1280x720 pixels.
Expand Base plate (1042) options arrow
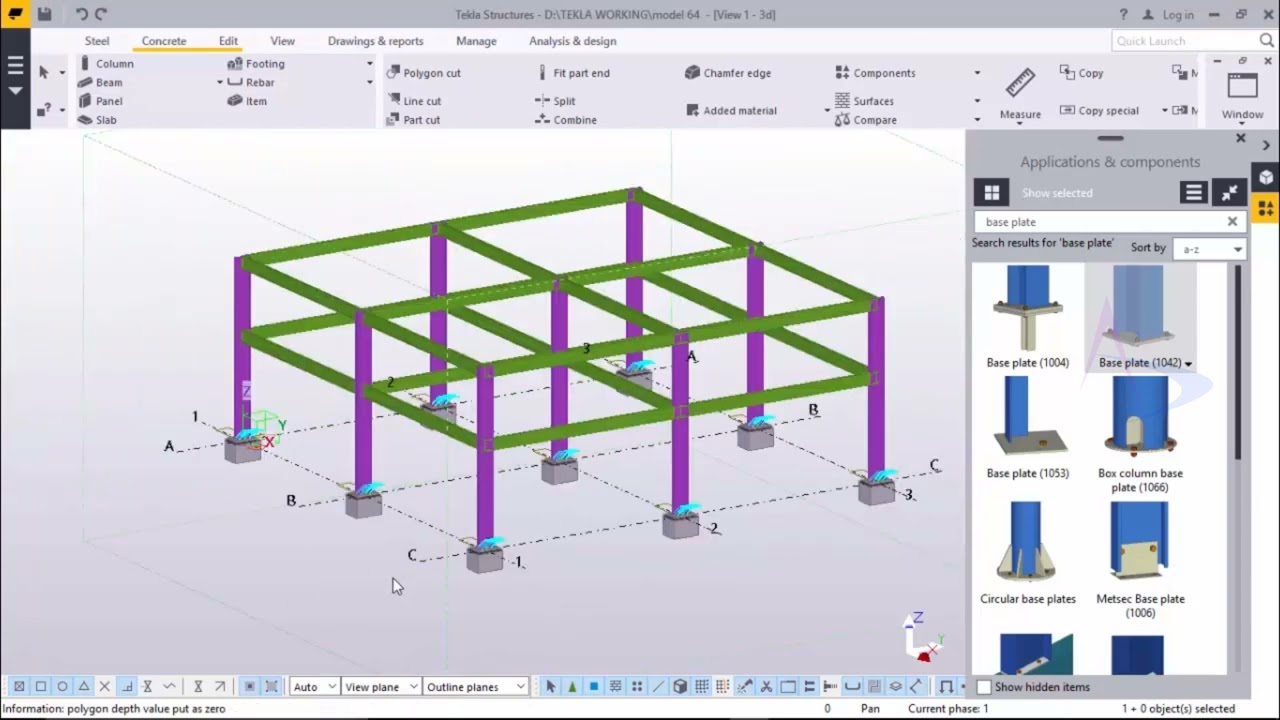pos(1188,364)
